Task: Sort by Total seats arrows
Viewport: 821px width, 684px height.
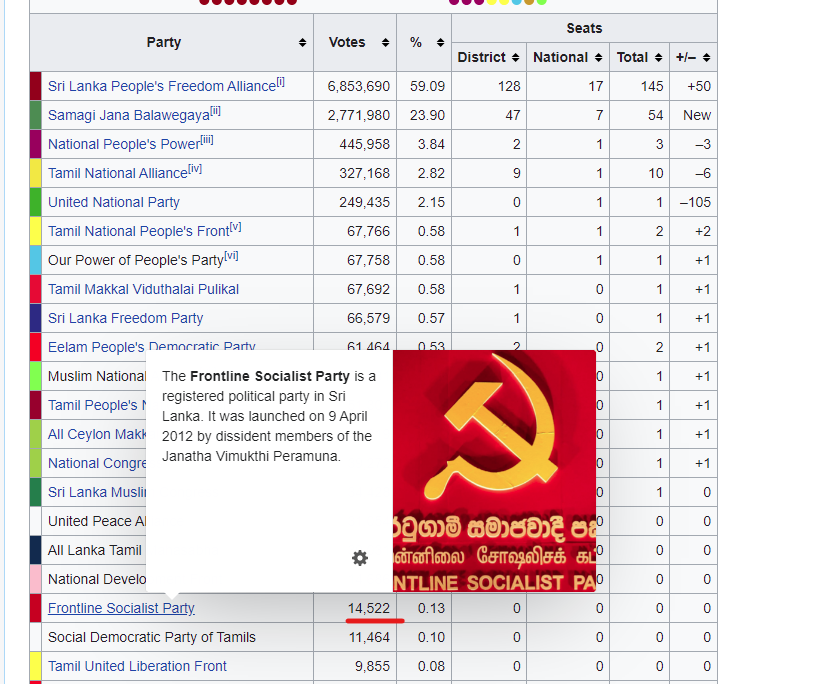Action: [x=658, y=58]
